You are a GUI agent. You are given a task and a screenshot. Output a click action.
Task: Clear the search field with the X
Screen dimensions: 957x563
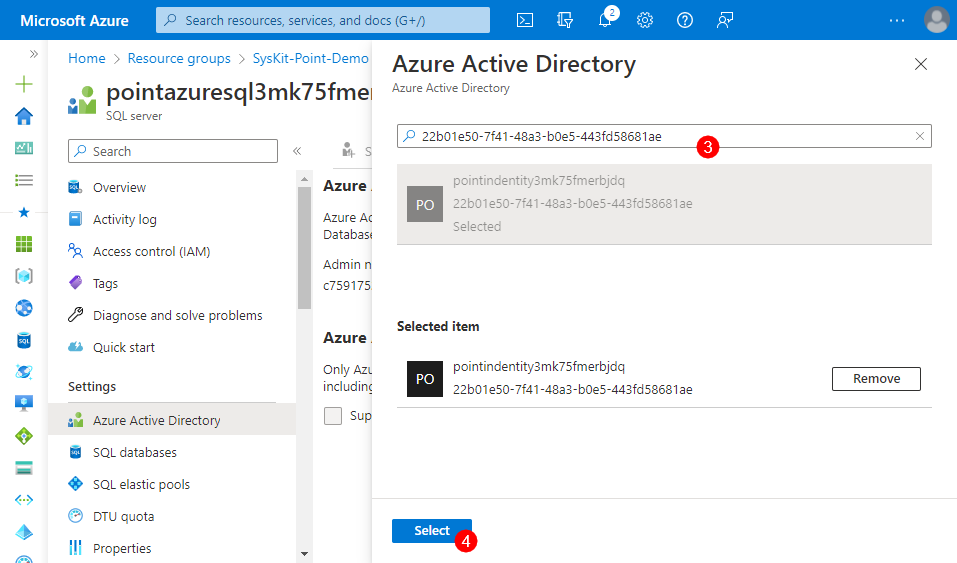pos(920,136)
